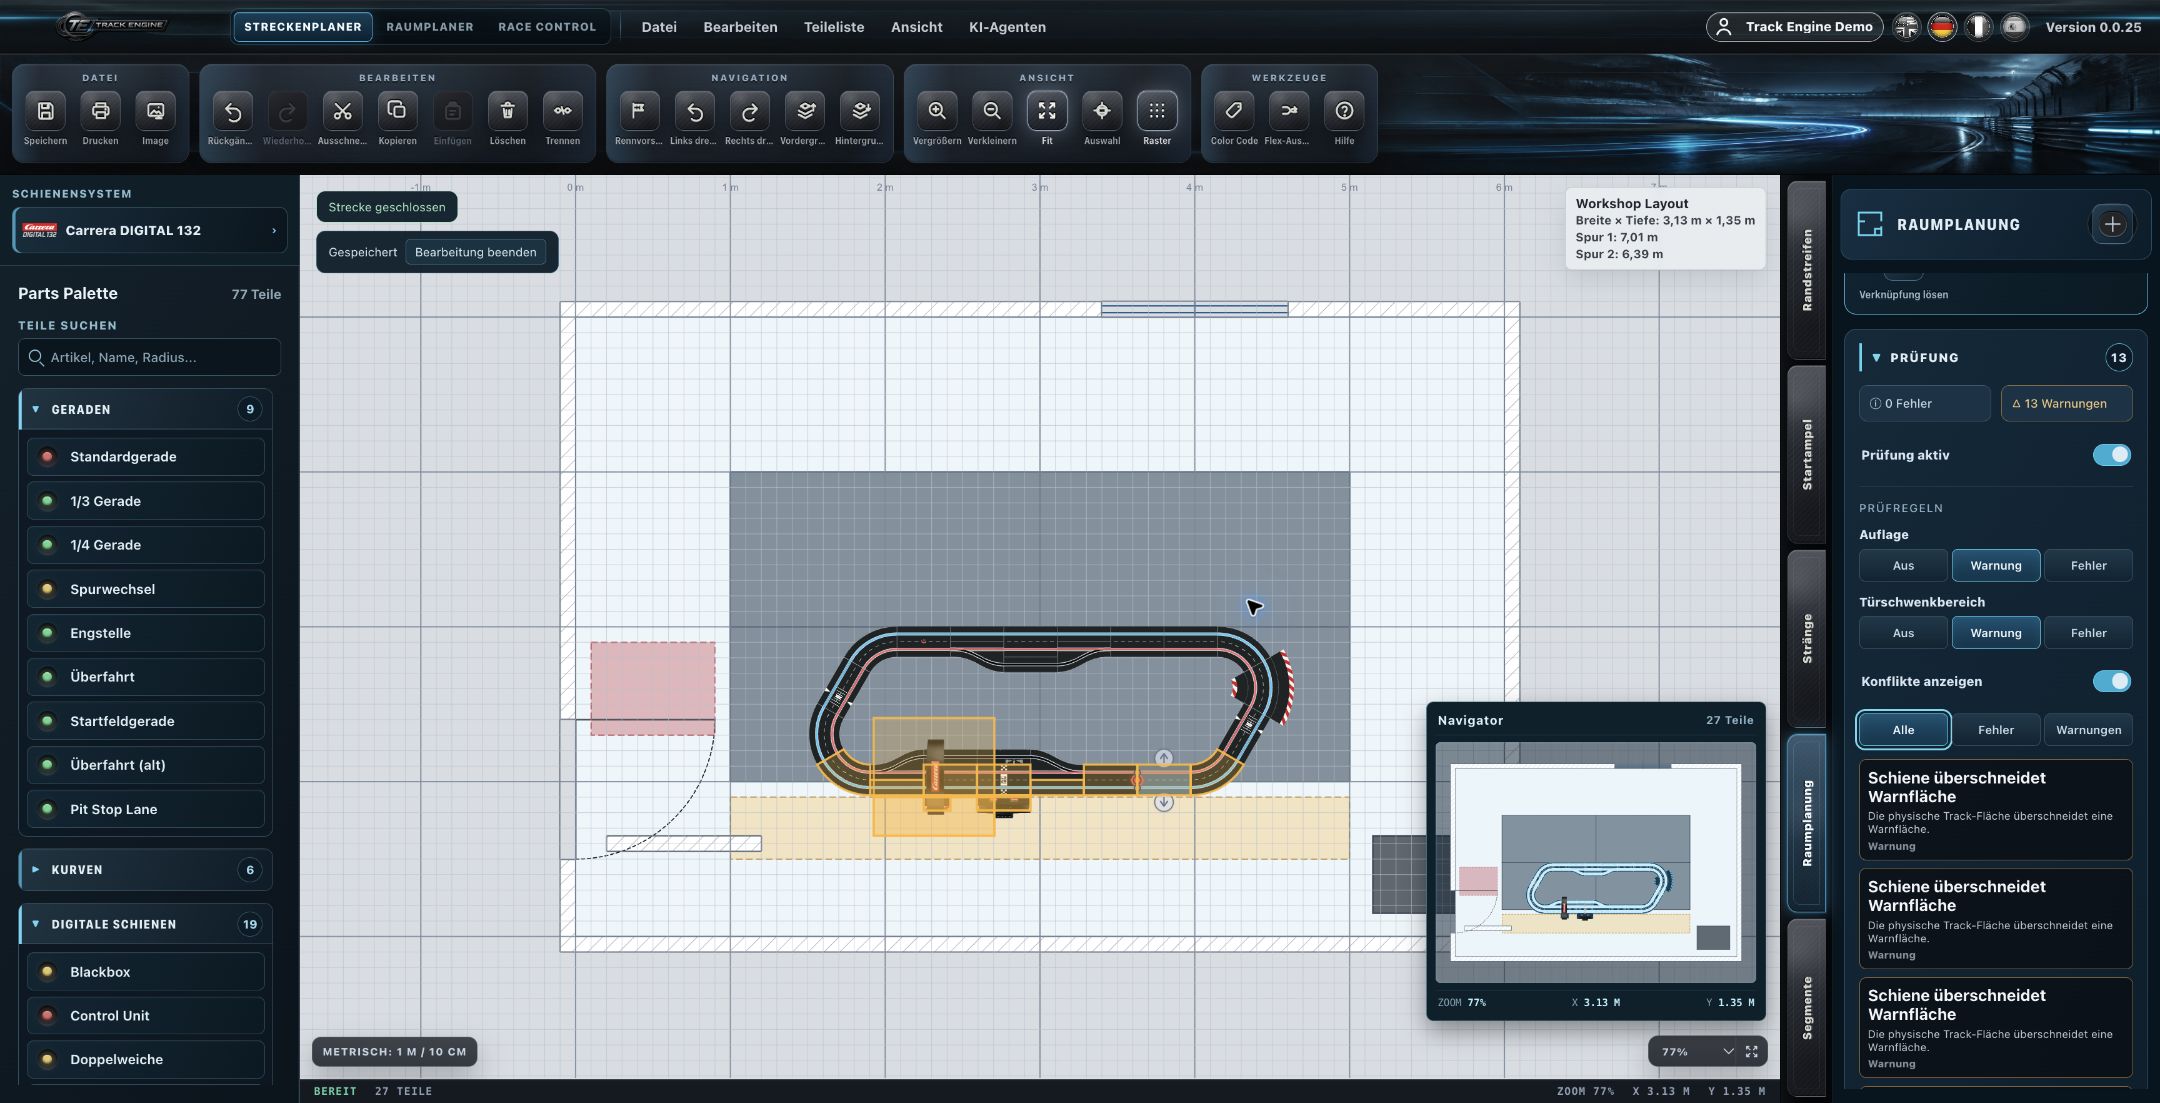Click the Verknüpfung lösen link
This screenshot has width=2160, height=1103.
[1903, 295]
